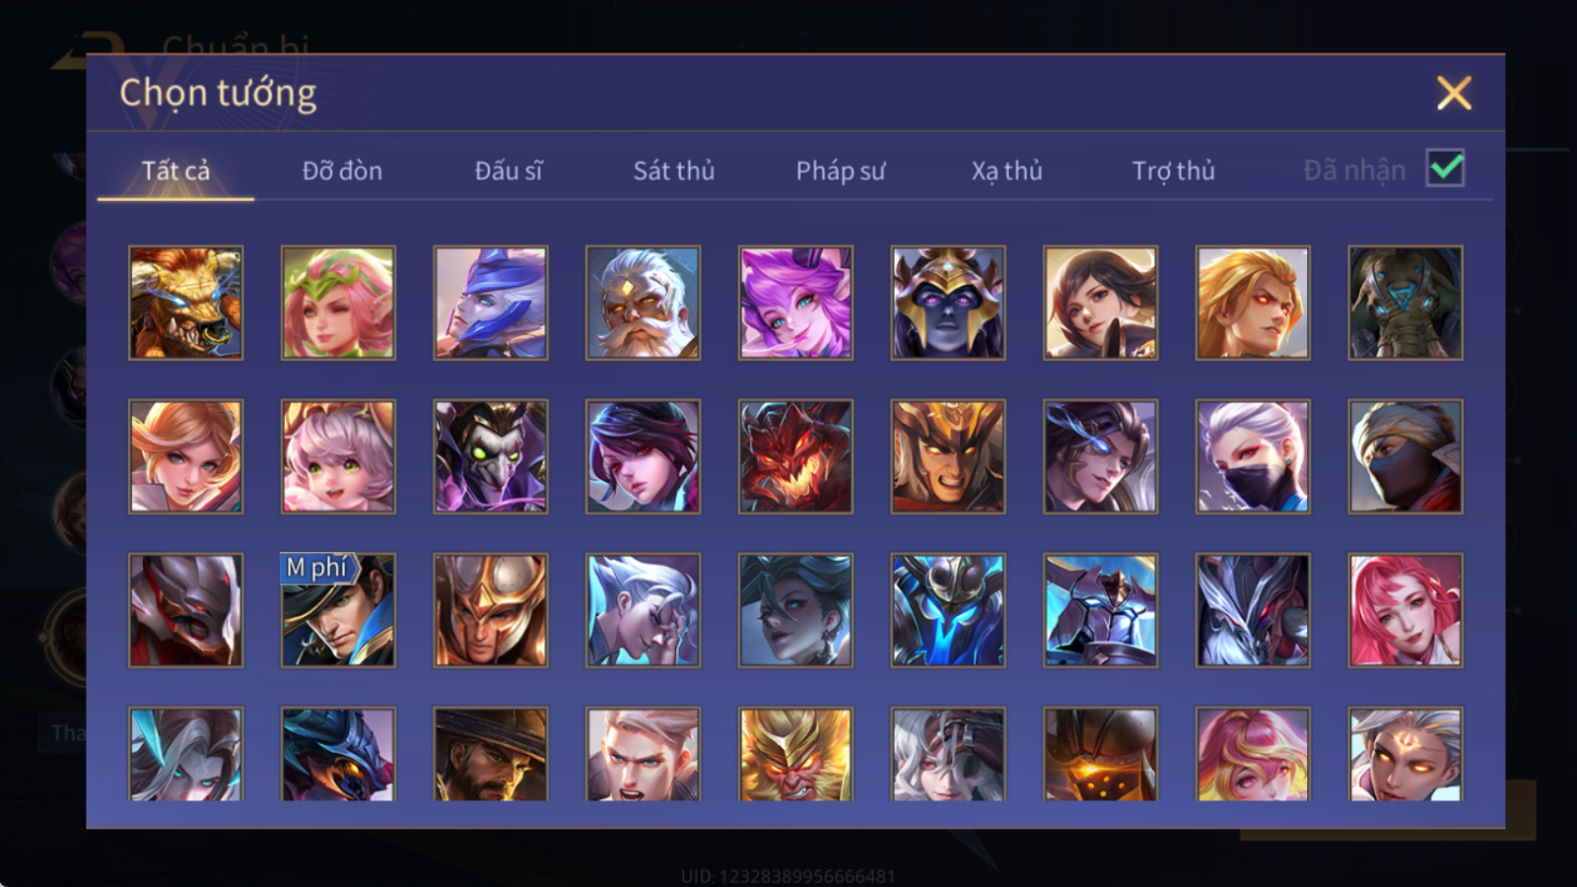Pick the elephant-tusked dark hero portrait

[1405, 303]
